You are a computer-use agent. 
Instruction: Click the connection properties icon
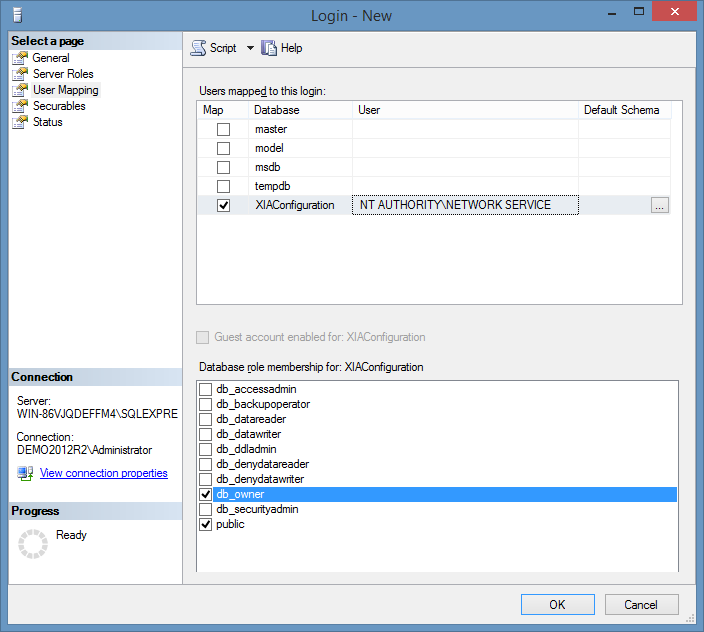pyautogui.click(x=25, y=473)
